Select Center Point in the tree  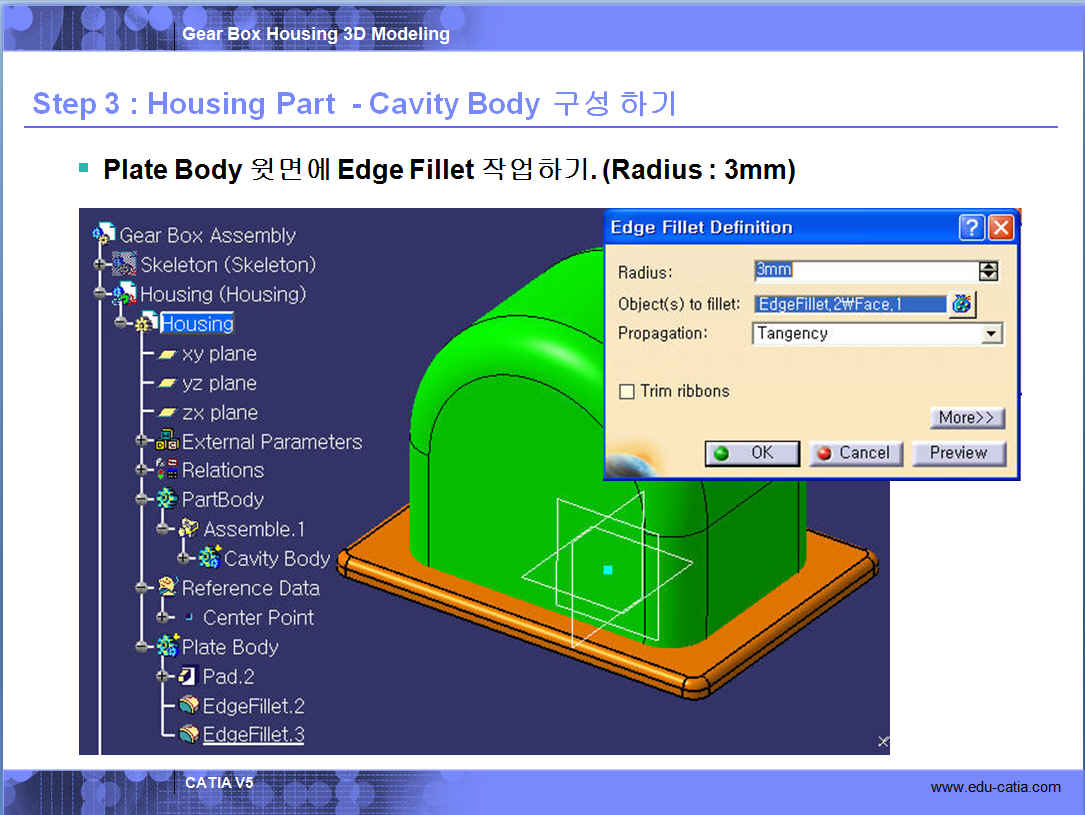258,617
